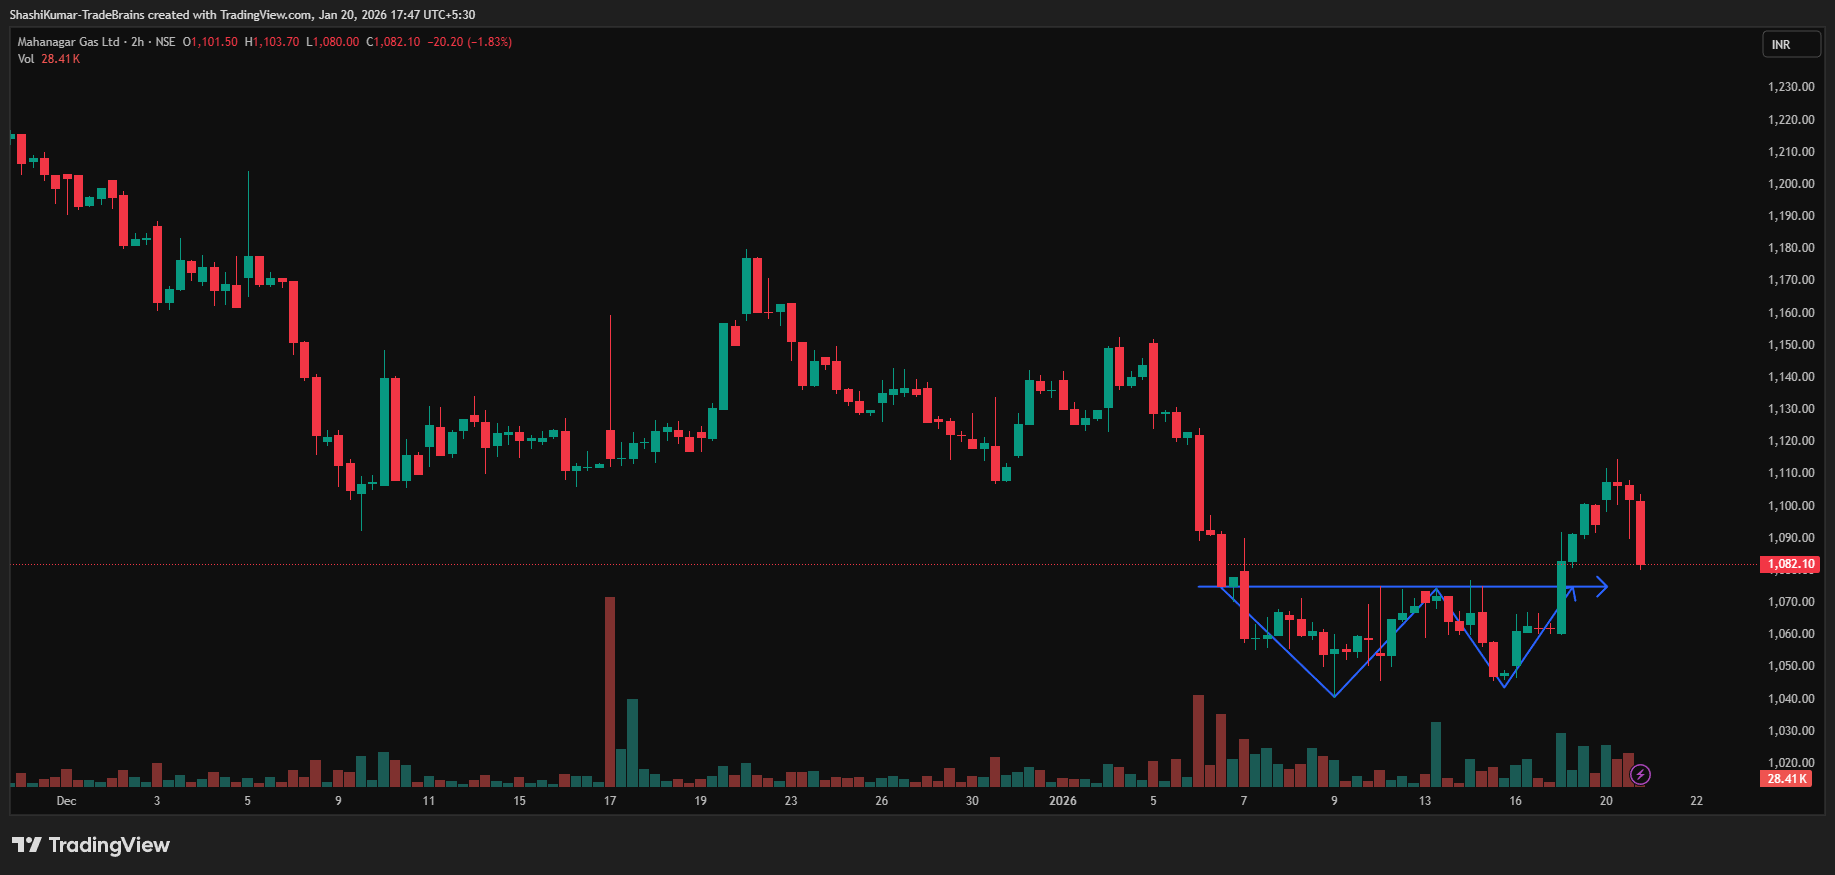The image size is (1835, 875).
Task: Select the 2026 marker on date axis
Action: tap(1062, 801)
